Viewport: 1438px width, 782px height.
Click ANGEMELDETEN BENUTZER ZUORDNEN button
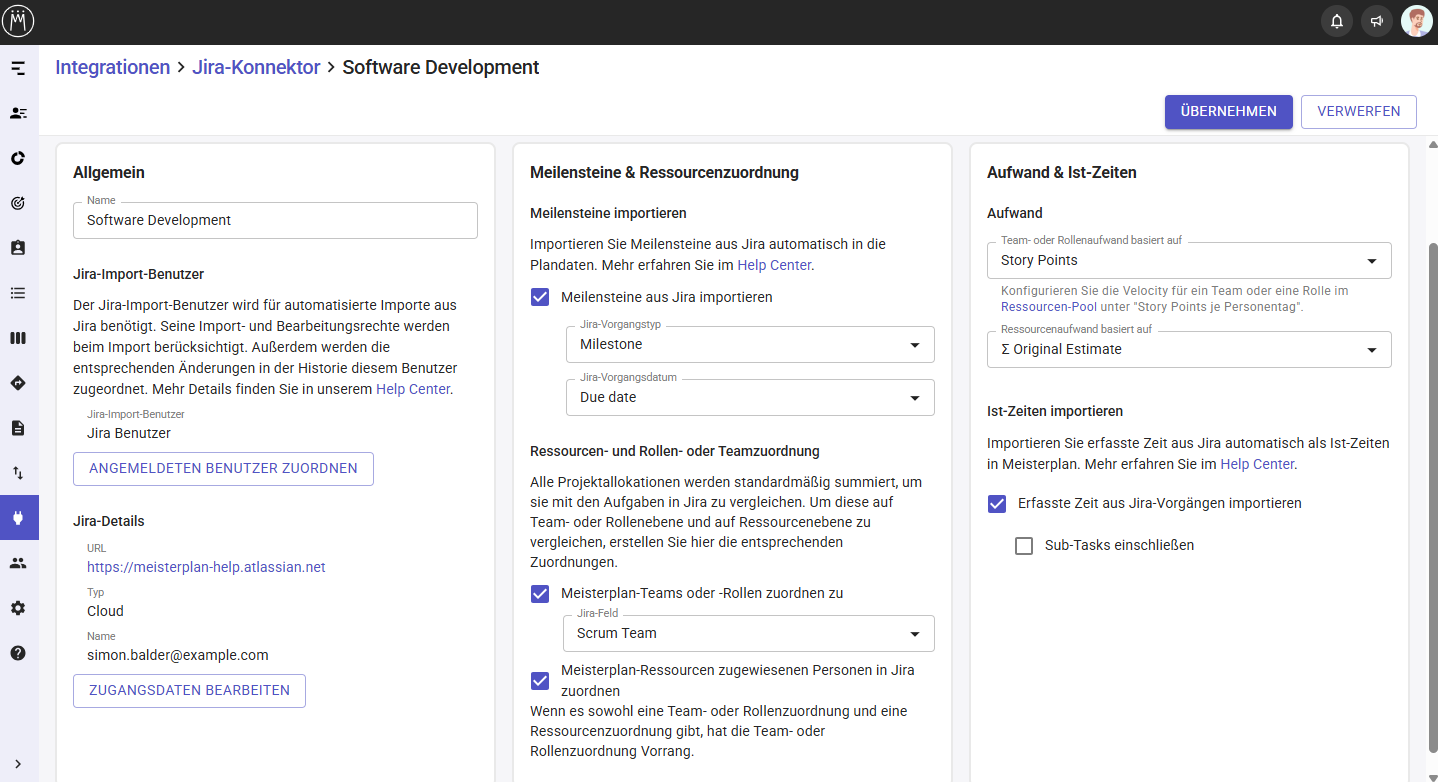pos(223,469)
